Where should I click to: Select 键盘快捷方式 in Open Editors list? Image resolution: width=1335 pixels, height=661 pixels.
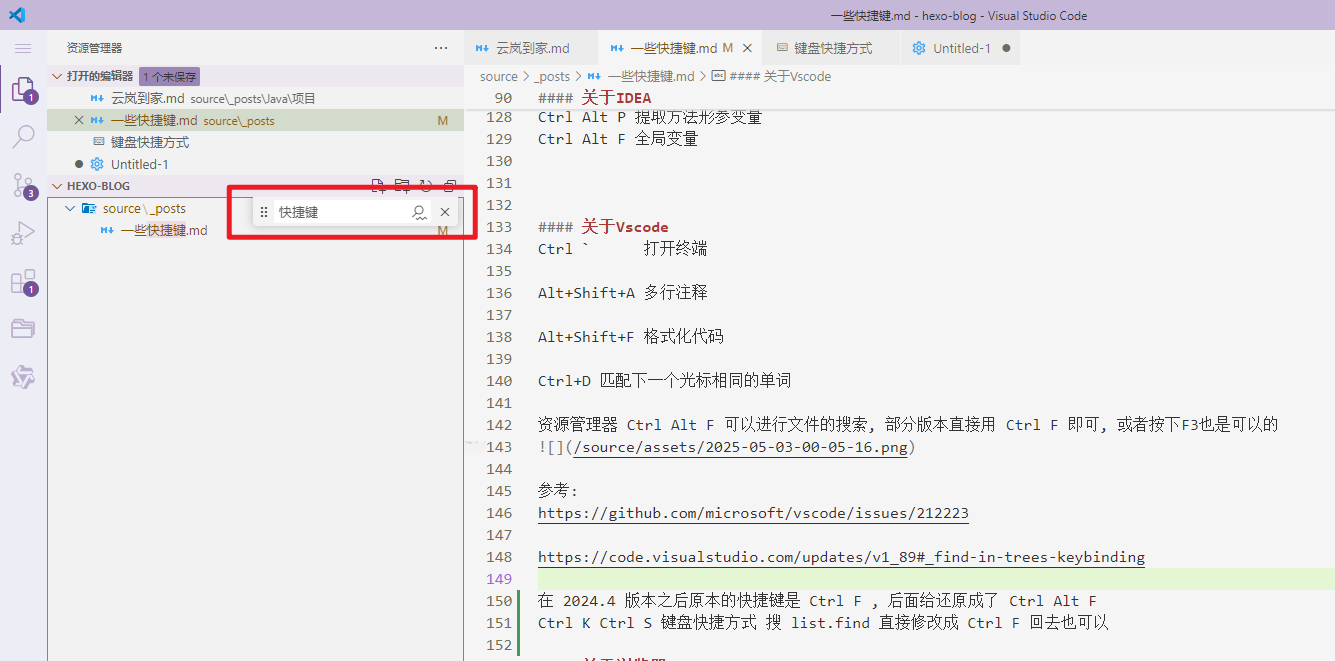pyautogui.click(x=255, y=142)
